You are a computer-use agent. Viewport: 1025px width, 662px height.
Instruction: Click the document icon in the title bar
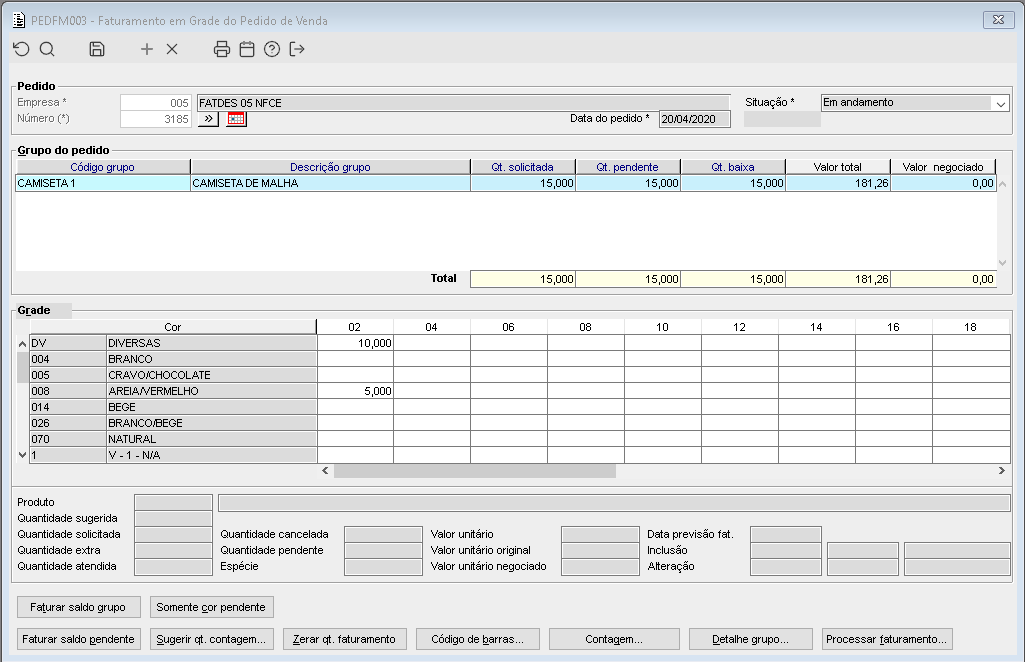pos(20,20)
